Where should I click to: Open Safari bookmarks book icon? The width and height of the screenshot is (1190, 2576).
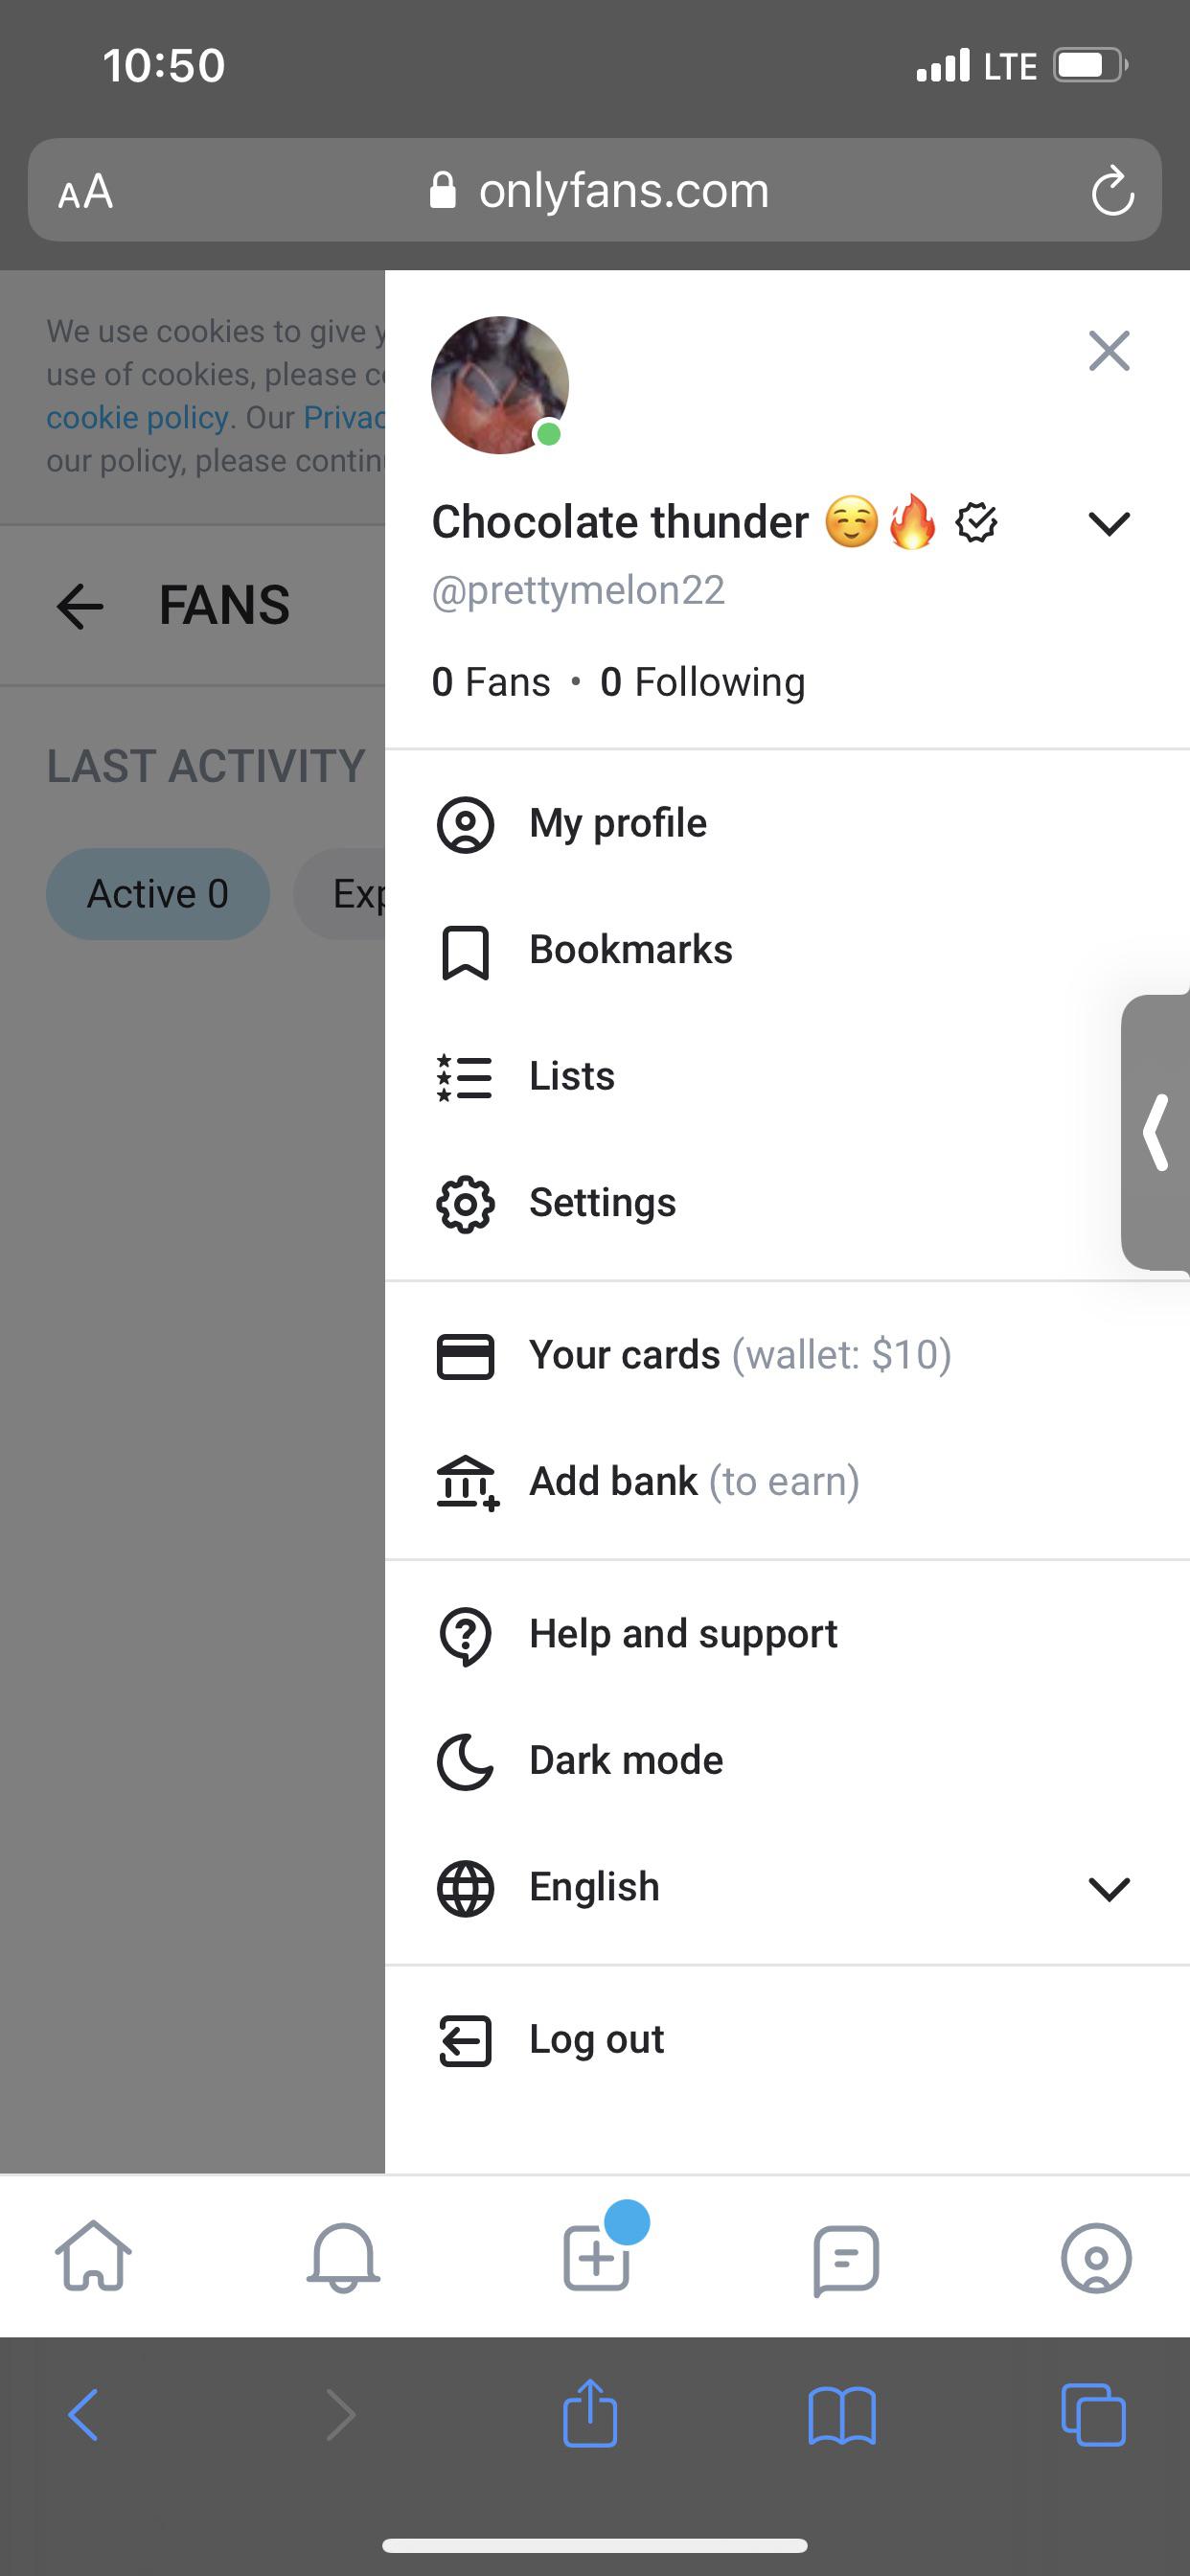point(842,2416)
